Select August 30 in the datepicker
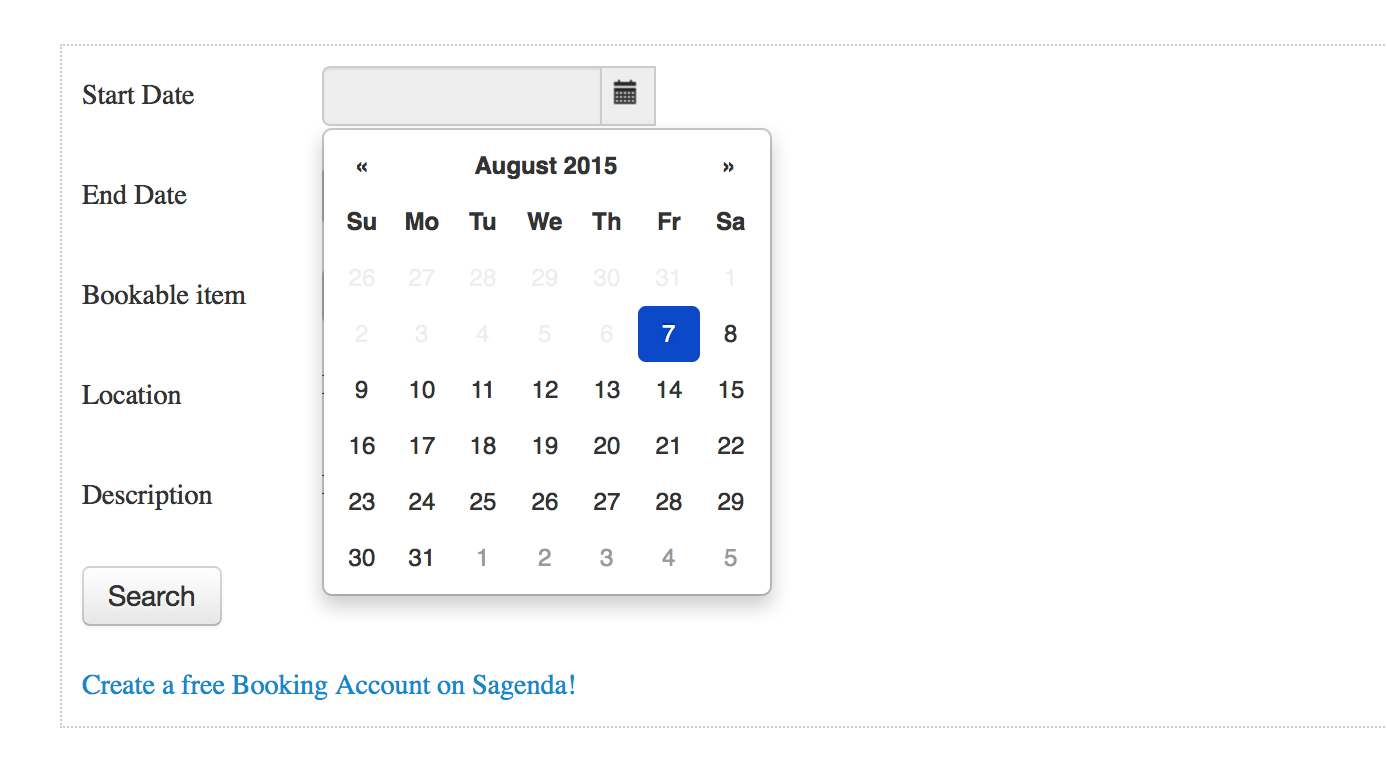Viewport: 1387px width, 767px height. [362, 558]
